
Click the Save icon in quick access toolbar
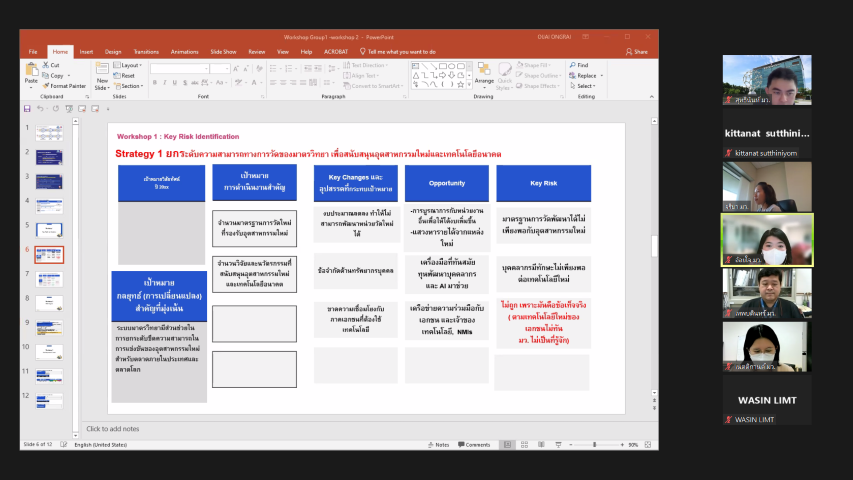(x=28, y=108)
